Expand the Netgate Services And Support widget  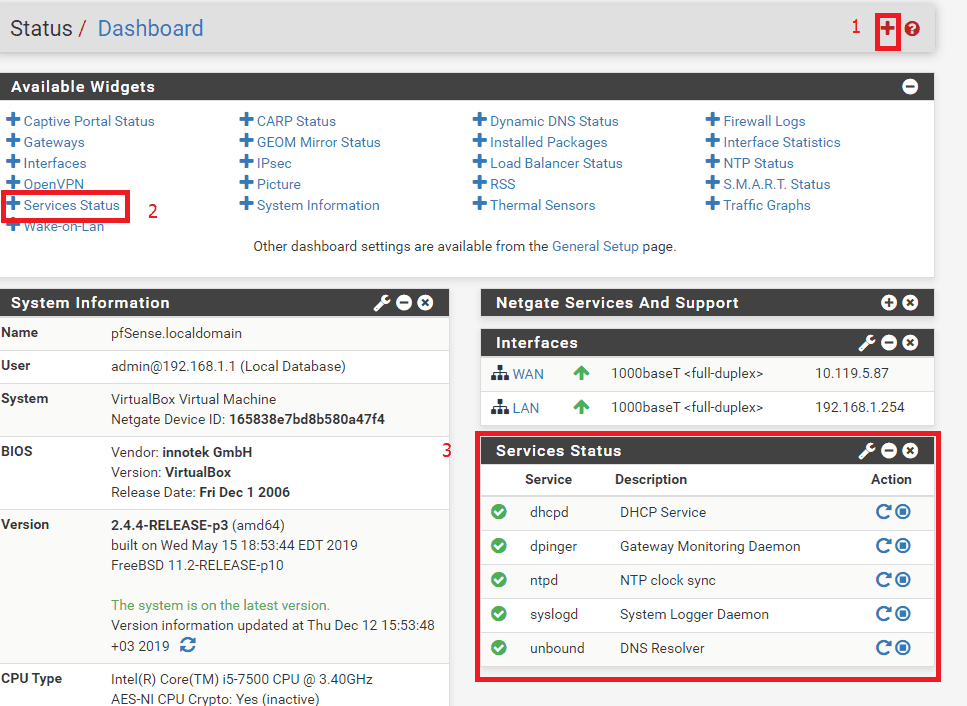click(889, 303)
